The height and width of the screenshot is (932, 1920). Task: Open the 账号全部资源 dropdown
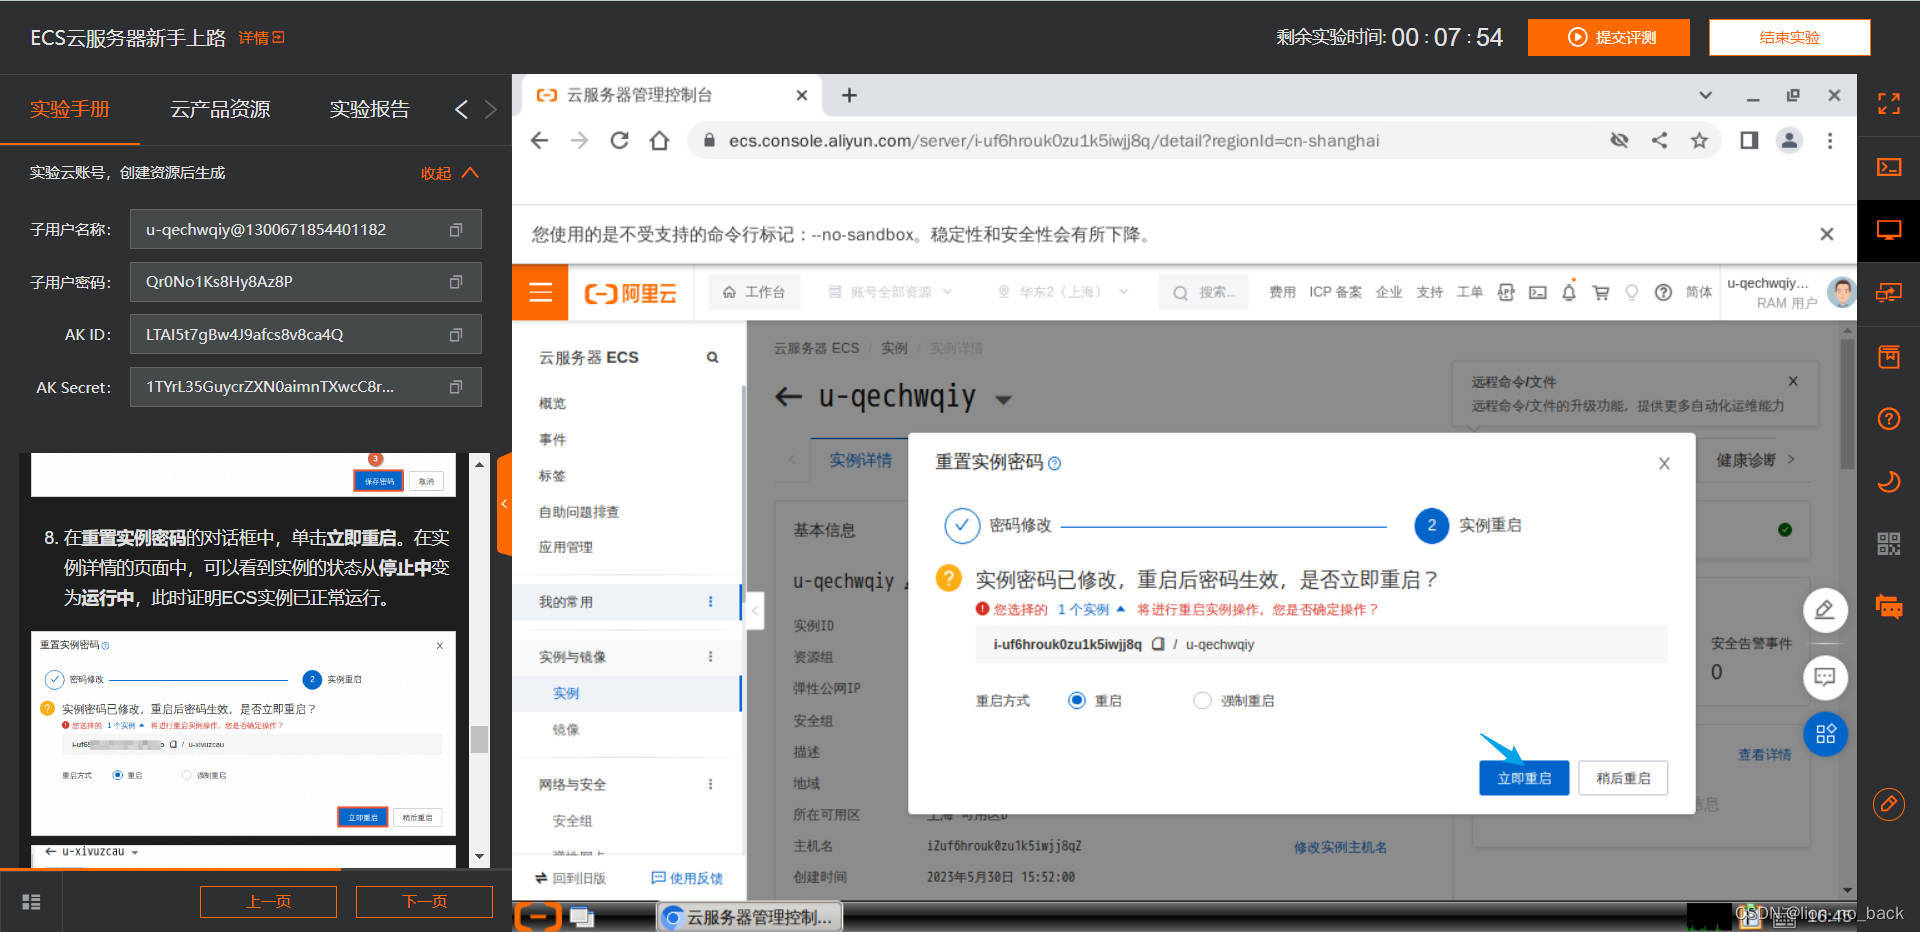(890, 292)
